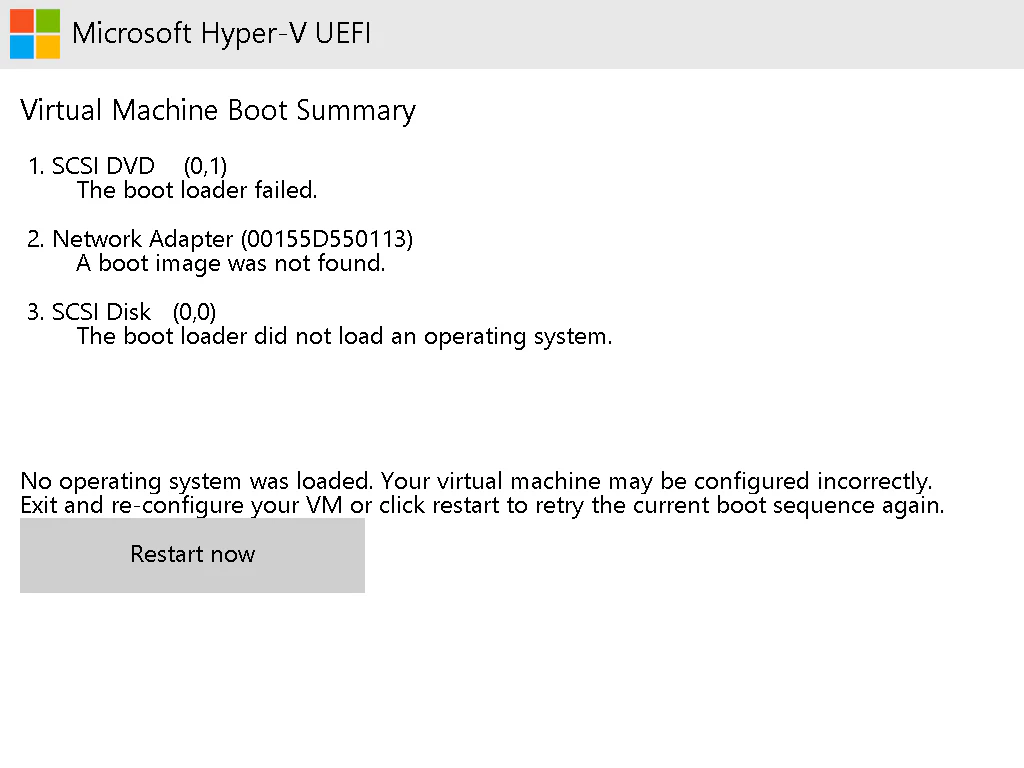
Task: Click the Restart now button
Action: pos(192,554)
